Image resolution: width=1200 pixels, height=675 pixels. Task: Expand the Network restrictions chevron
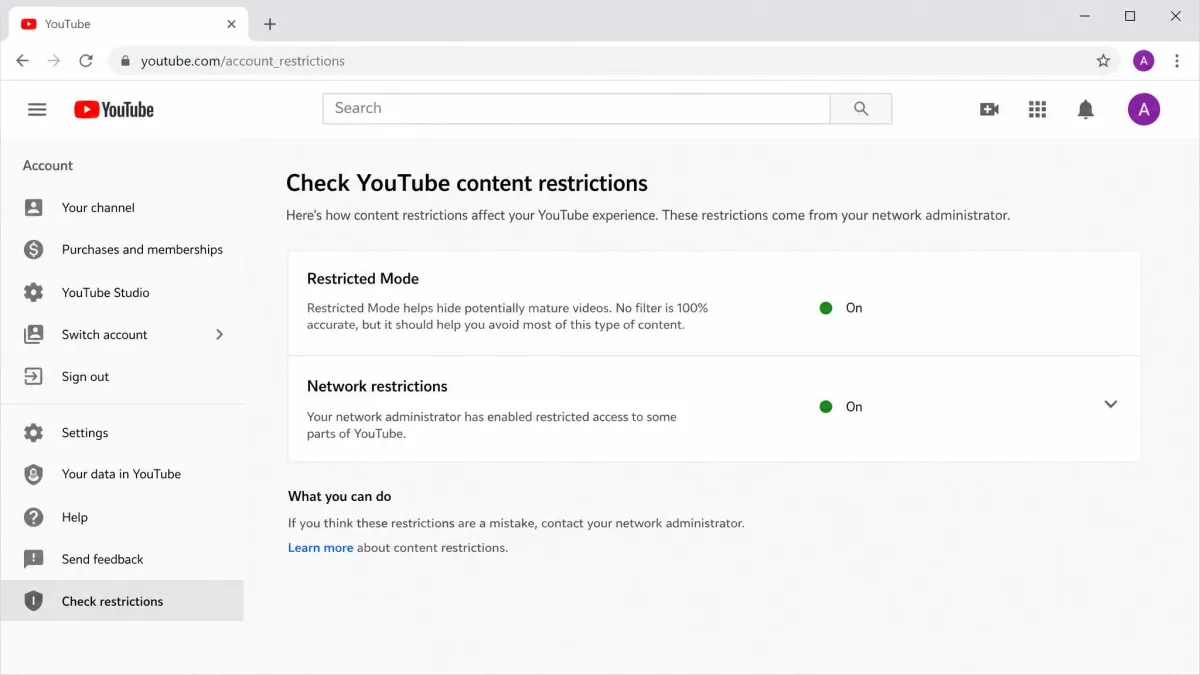1110,405
